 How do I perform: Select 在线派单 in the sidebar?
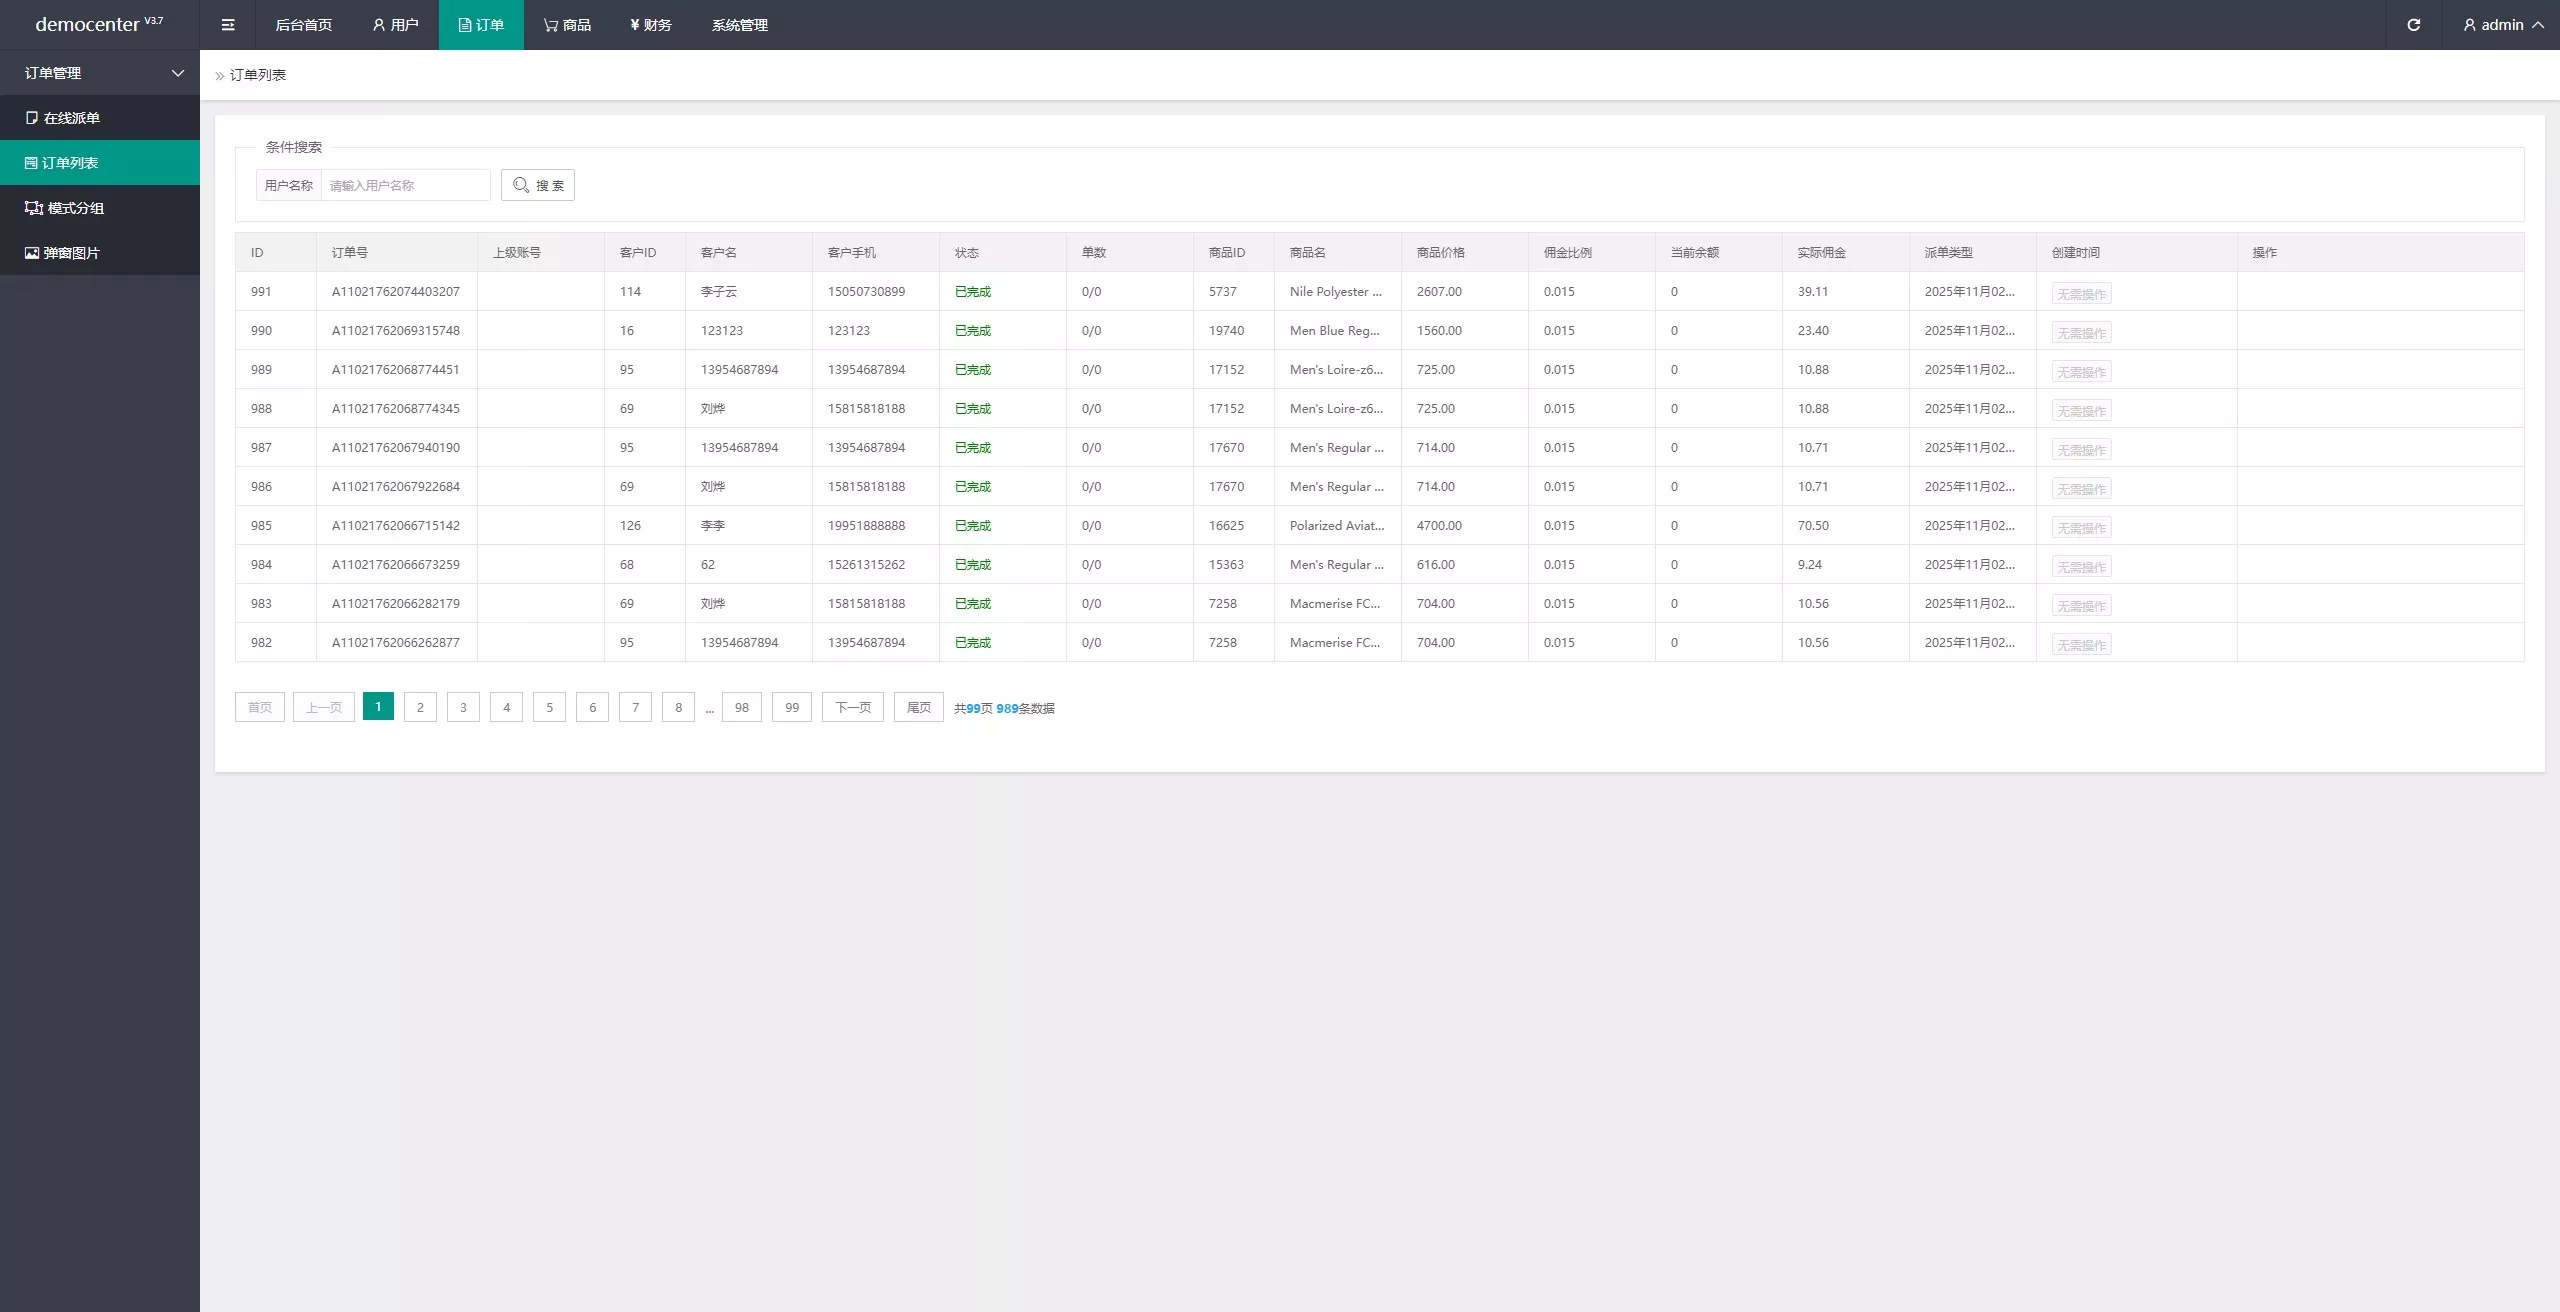tap(72, 118)
